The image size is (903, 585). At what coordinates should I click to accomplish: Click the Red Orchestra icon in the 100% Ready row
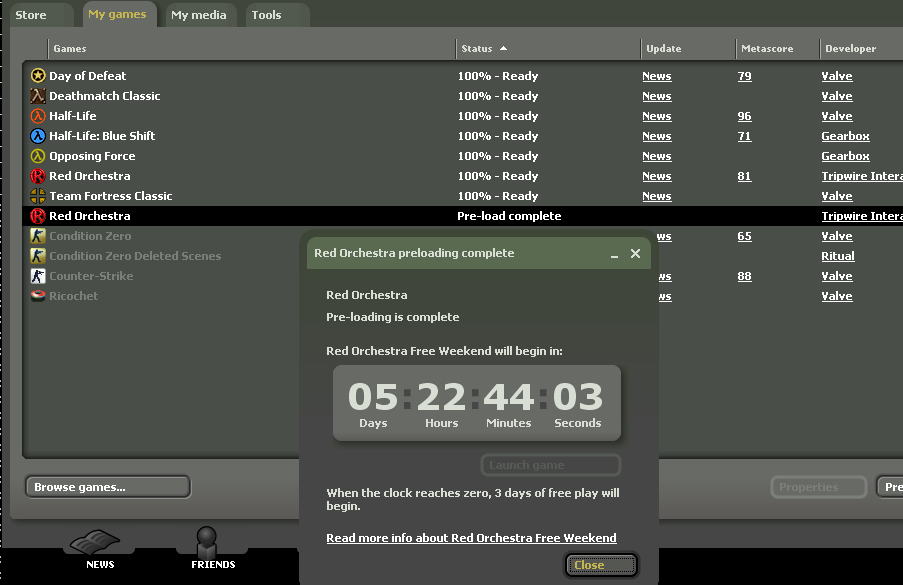(38, 176)
